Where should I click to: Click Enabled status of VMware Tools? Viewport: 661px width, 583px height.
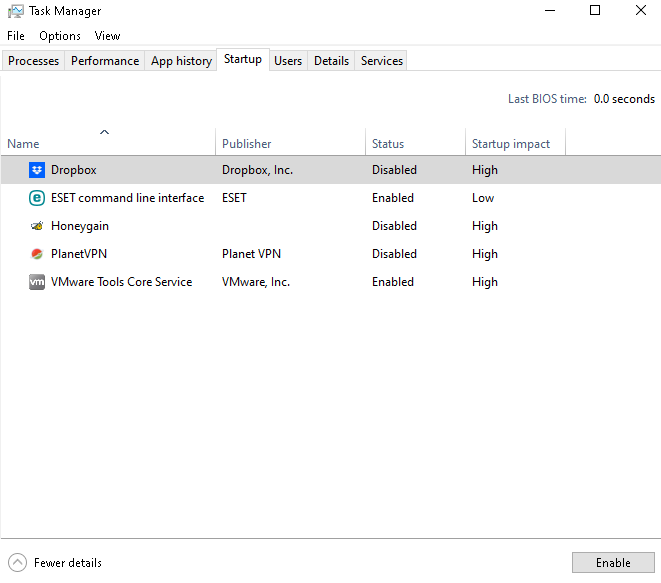coord(393,282)
